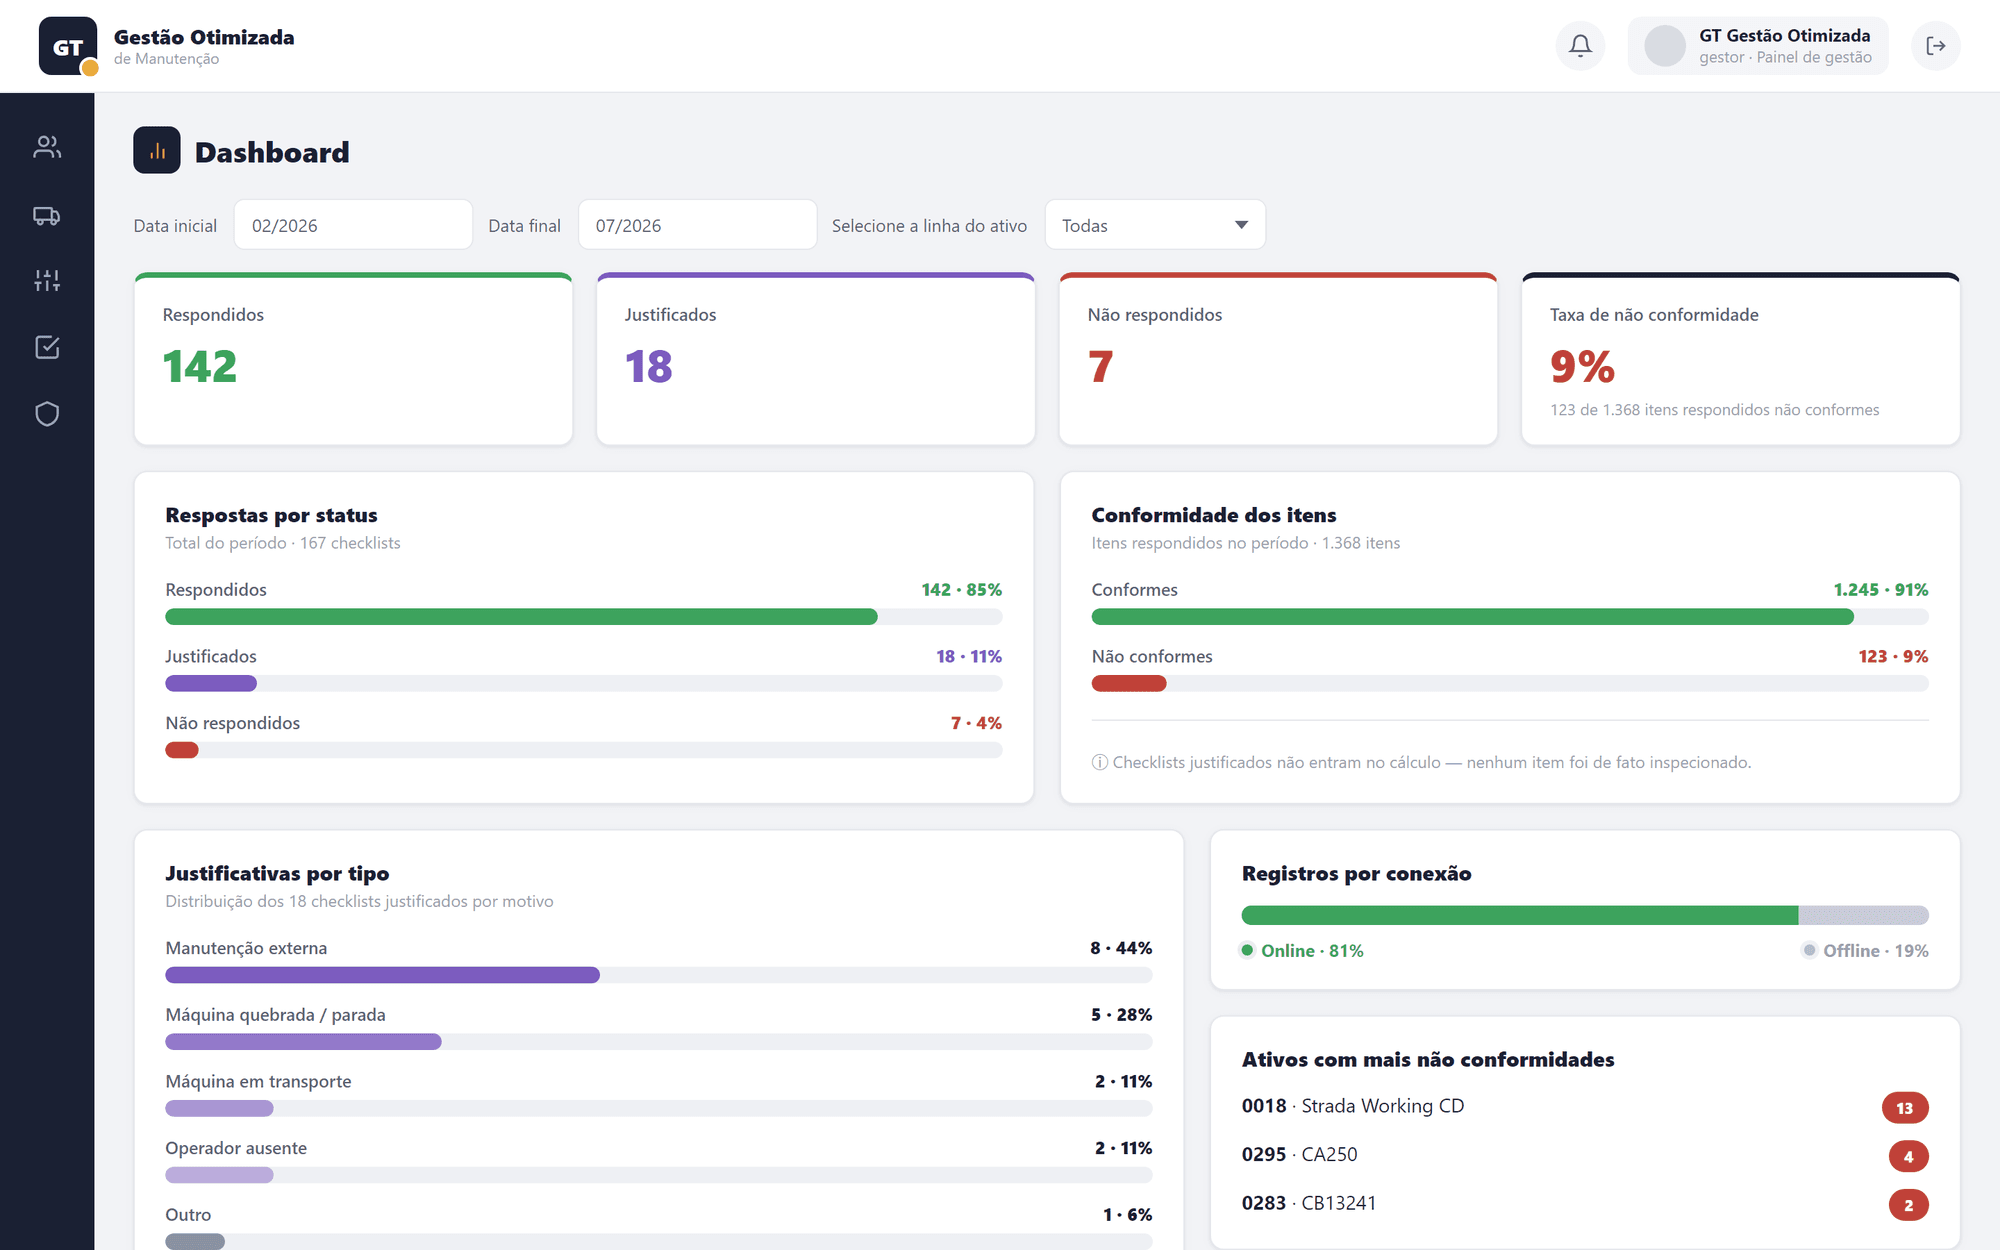The height and width of the screenshot is (1250, 2000).
Task: Select asset row 0018 Strada Working CD
Action: 1584,1106
